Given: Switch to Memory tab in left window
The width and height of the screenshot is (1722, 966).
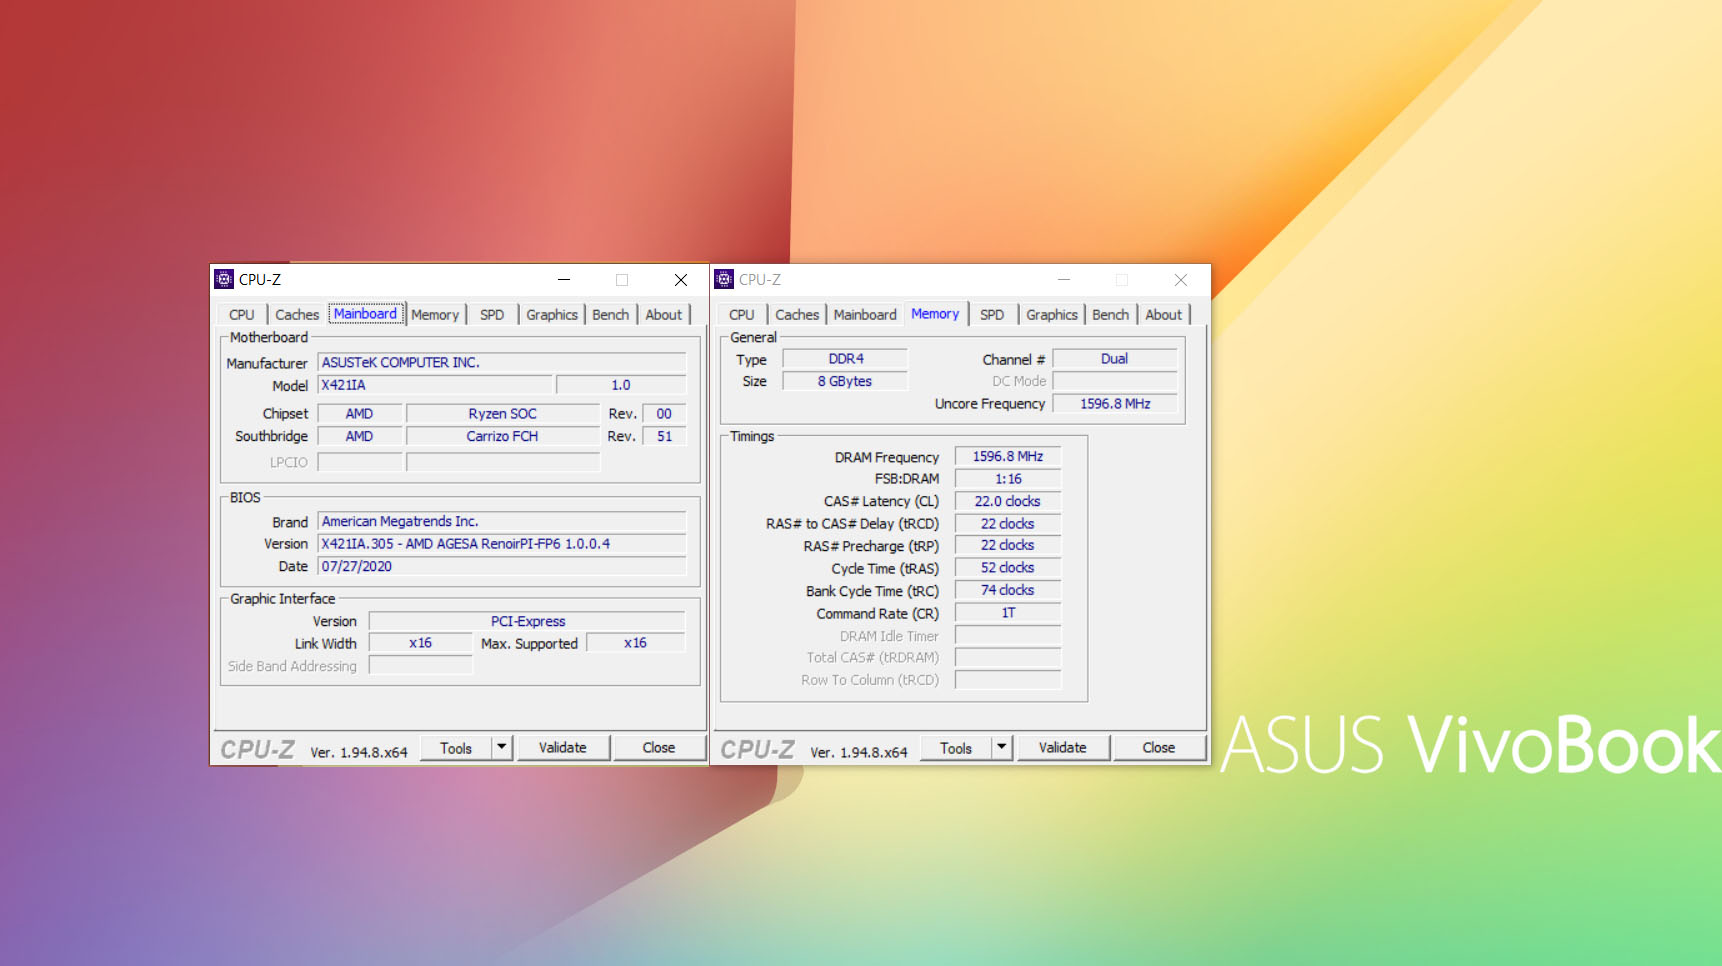Looking at the screenshot, I should [x=435, y=314].
